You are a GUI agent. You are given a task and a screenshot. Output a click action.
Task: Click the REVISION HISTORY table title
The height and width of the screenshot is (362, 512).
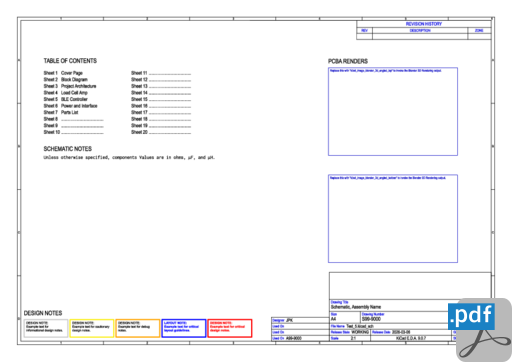click(424, 24)
